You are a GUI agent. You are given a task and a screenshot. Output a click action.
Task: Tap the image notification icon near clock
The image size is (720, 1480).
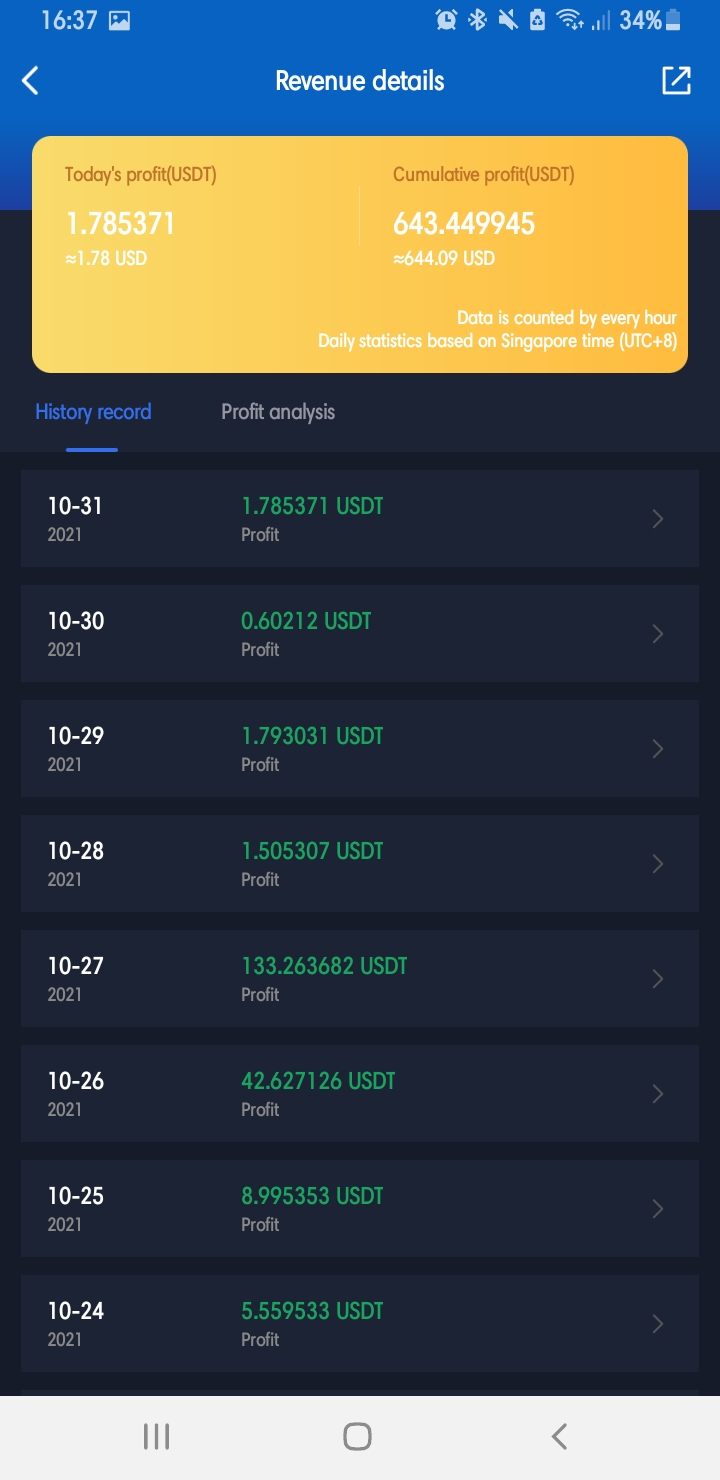[x=119, y=20]
